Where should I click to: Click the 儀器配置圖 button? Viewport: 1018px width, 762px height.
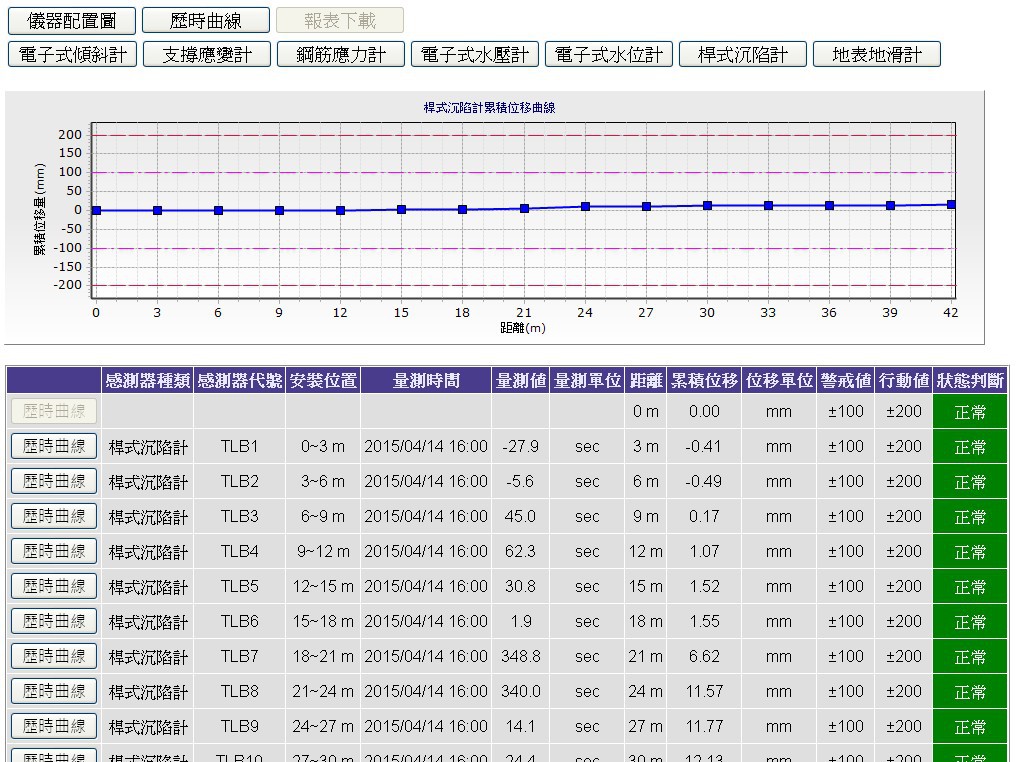72,21
